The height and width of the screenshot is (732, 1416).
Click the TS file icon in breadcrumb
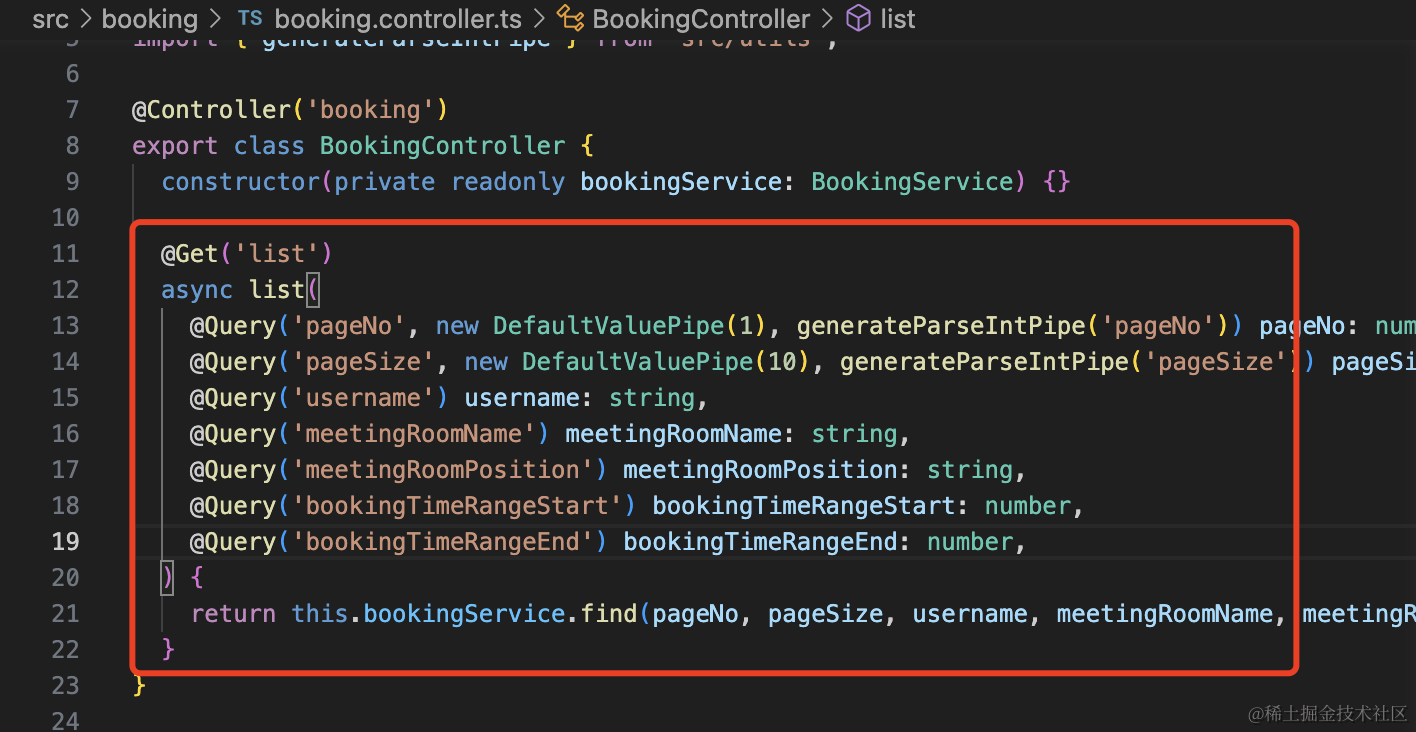pos(249,19)
